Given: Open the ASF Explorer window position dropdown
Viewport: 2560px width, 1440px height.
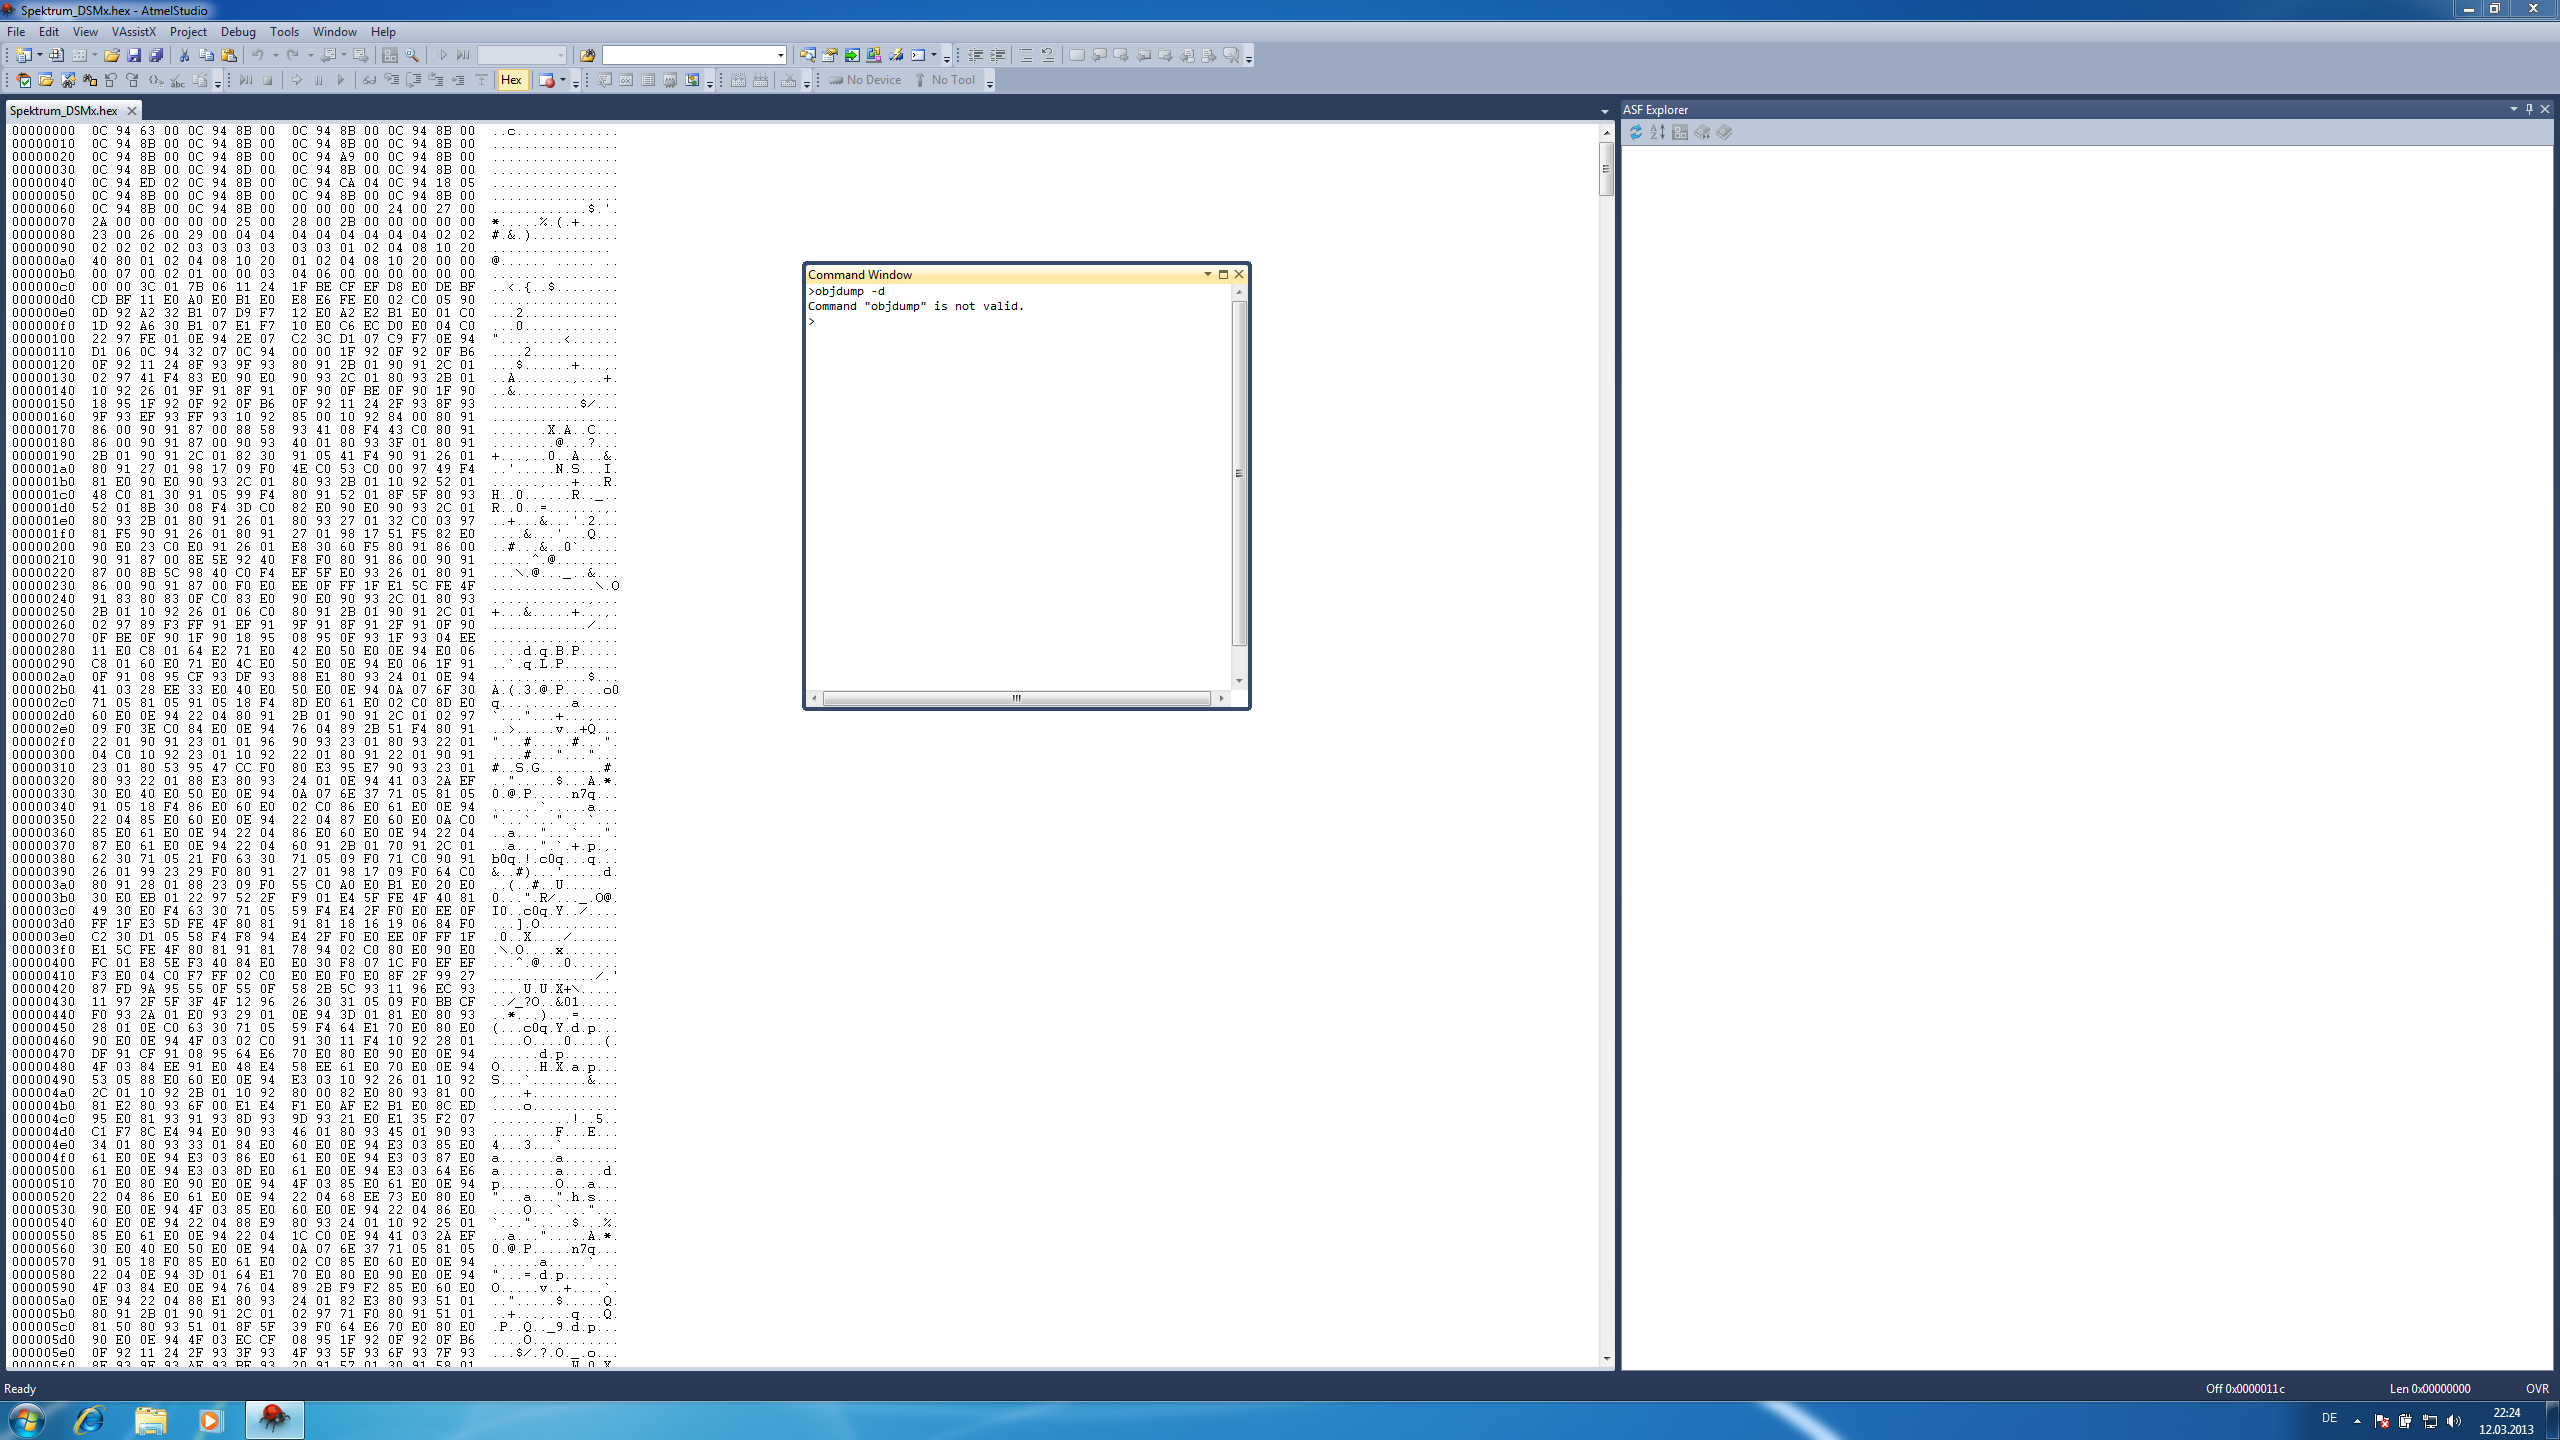Looking at the screenshot, I should 2514,109.
